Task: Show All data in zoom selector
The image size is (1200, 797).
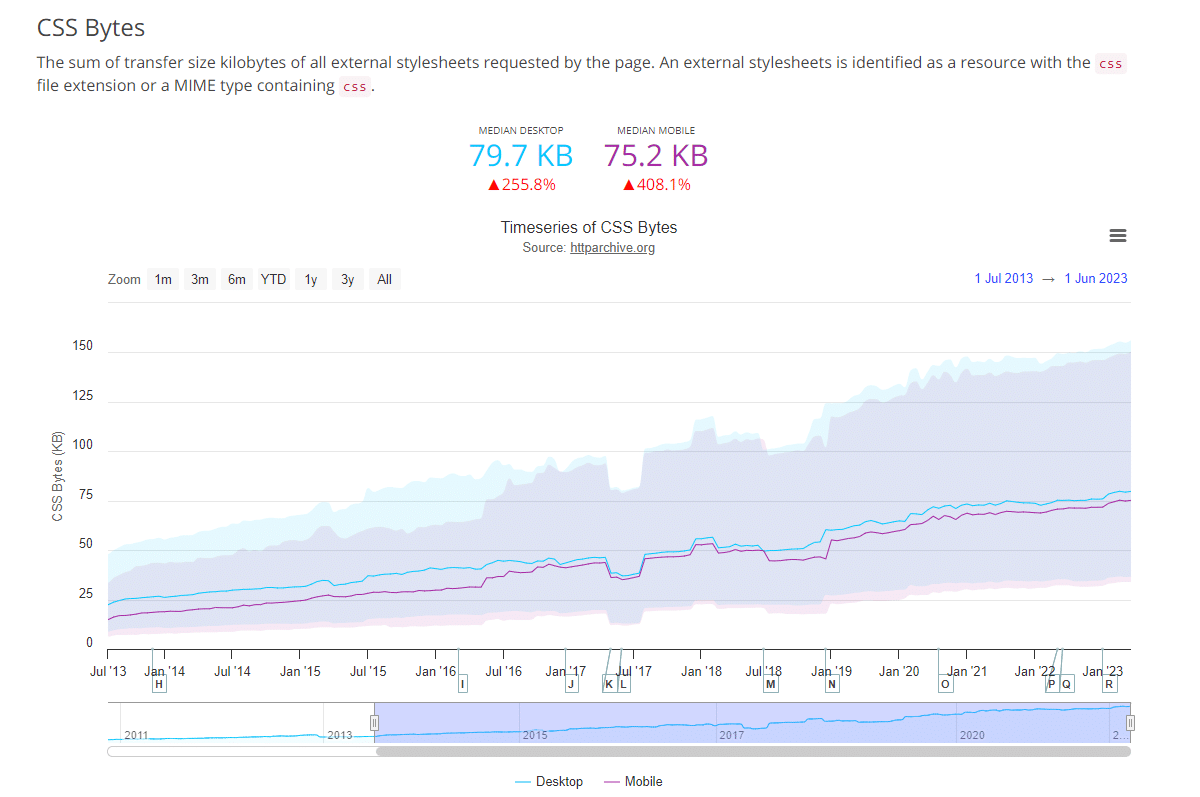Action: (x=384, y=279)
